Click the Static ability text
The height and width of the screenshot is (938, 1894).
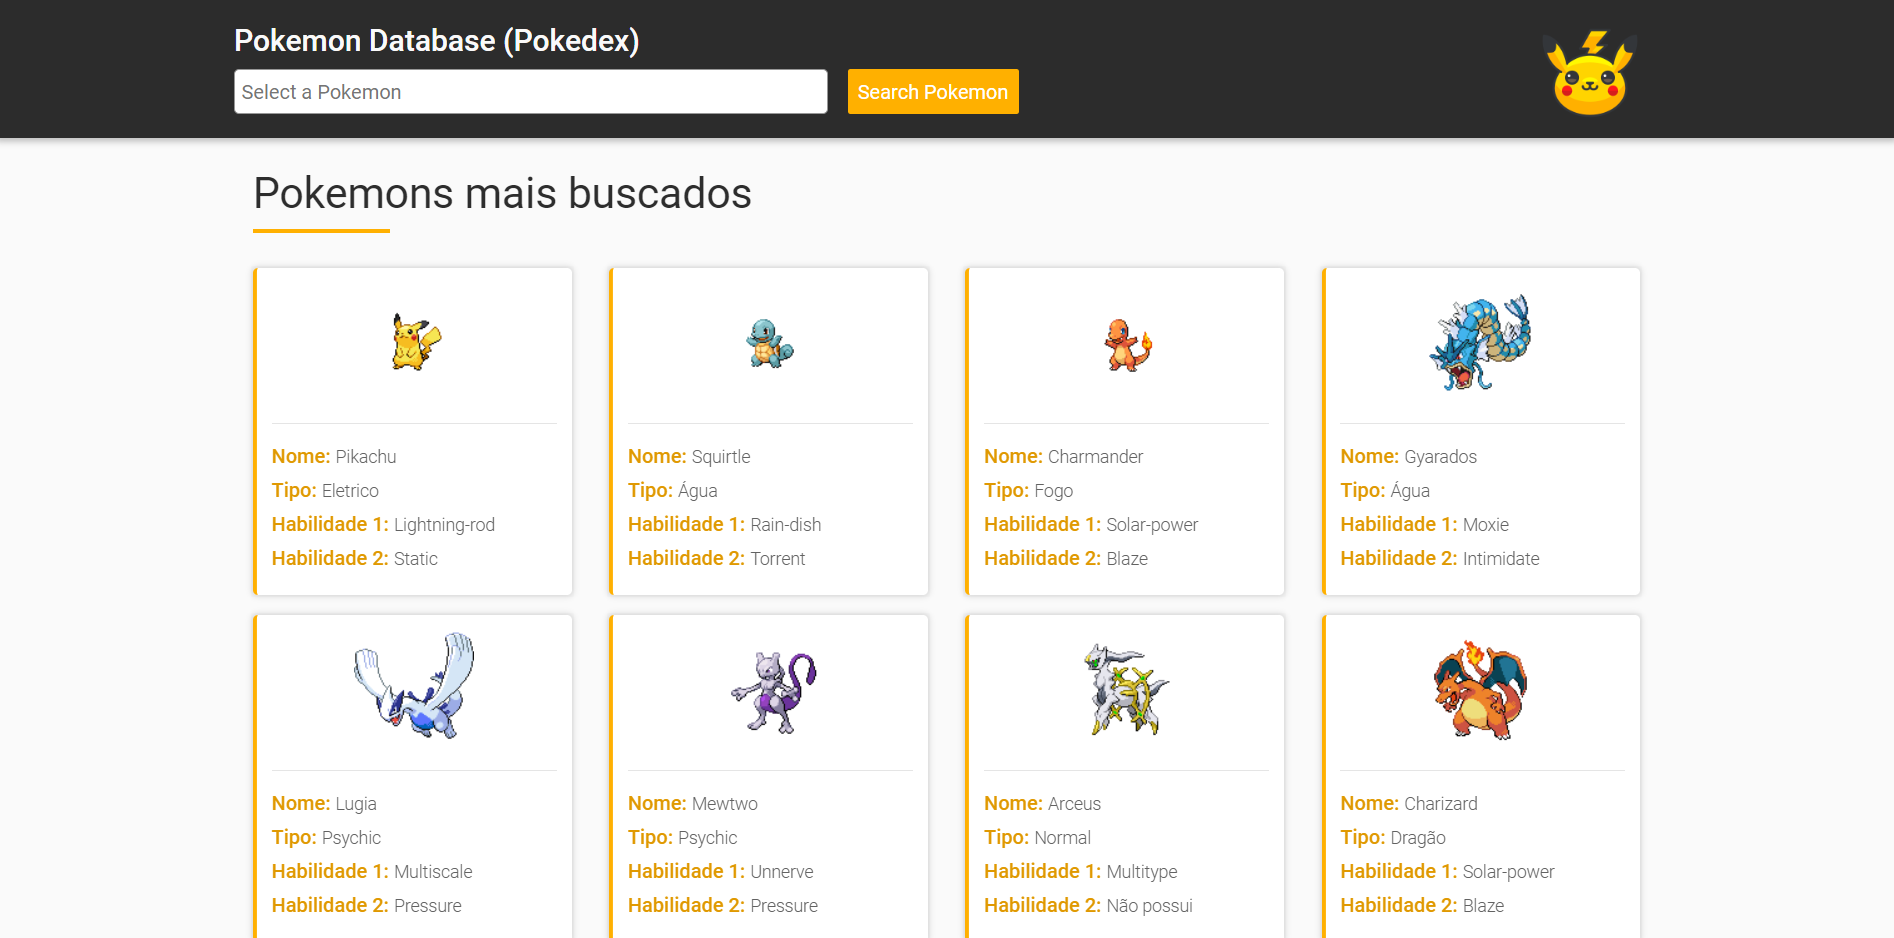416,559
